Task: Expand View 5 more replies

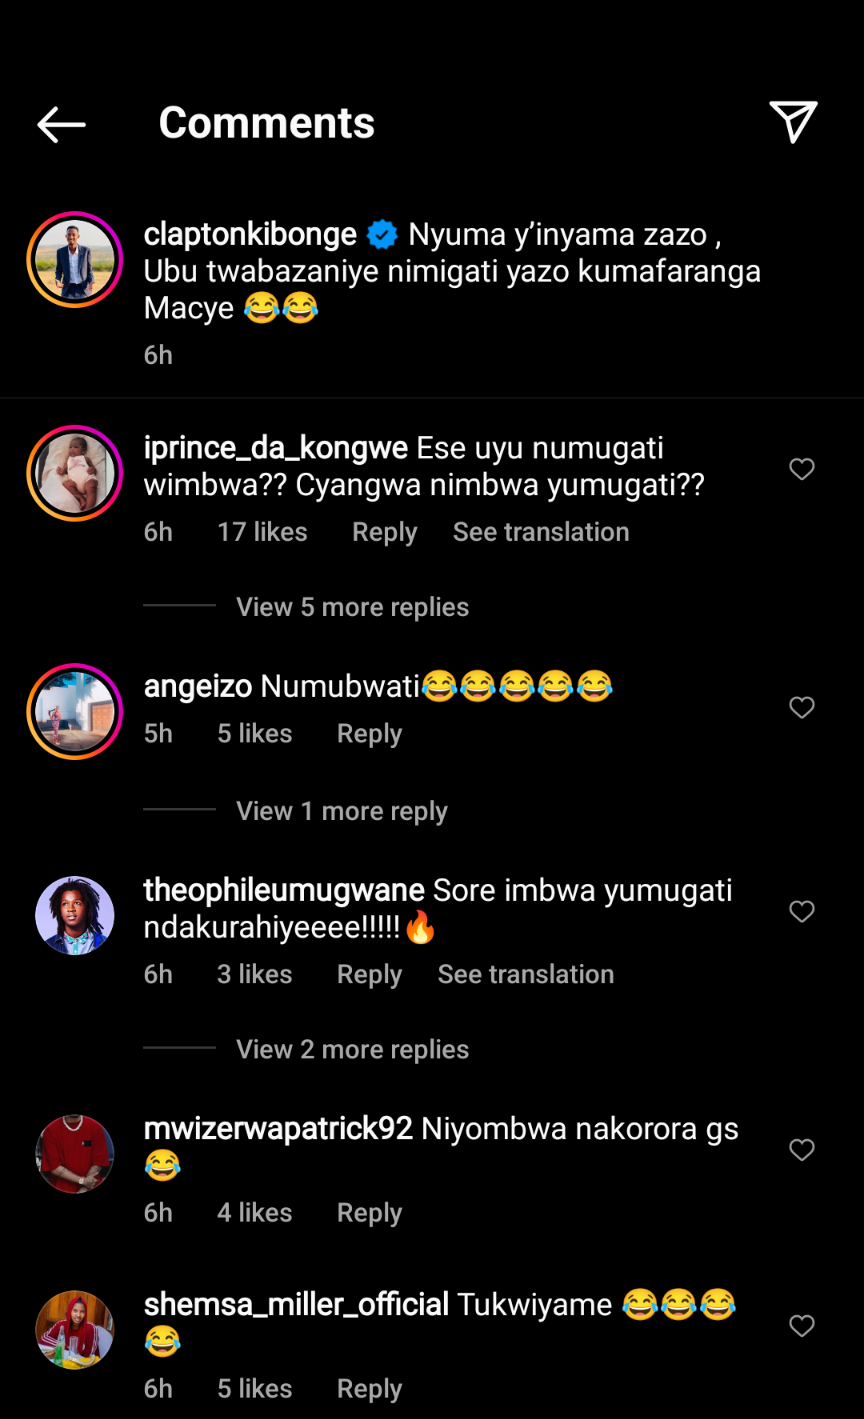Action: (x=352, y=607)
